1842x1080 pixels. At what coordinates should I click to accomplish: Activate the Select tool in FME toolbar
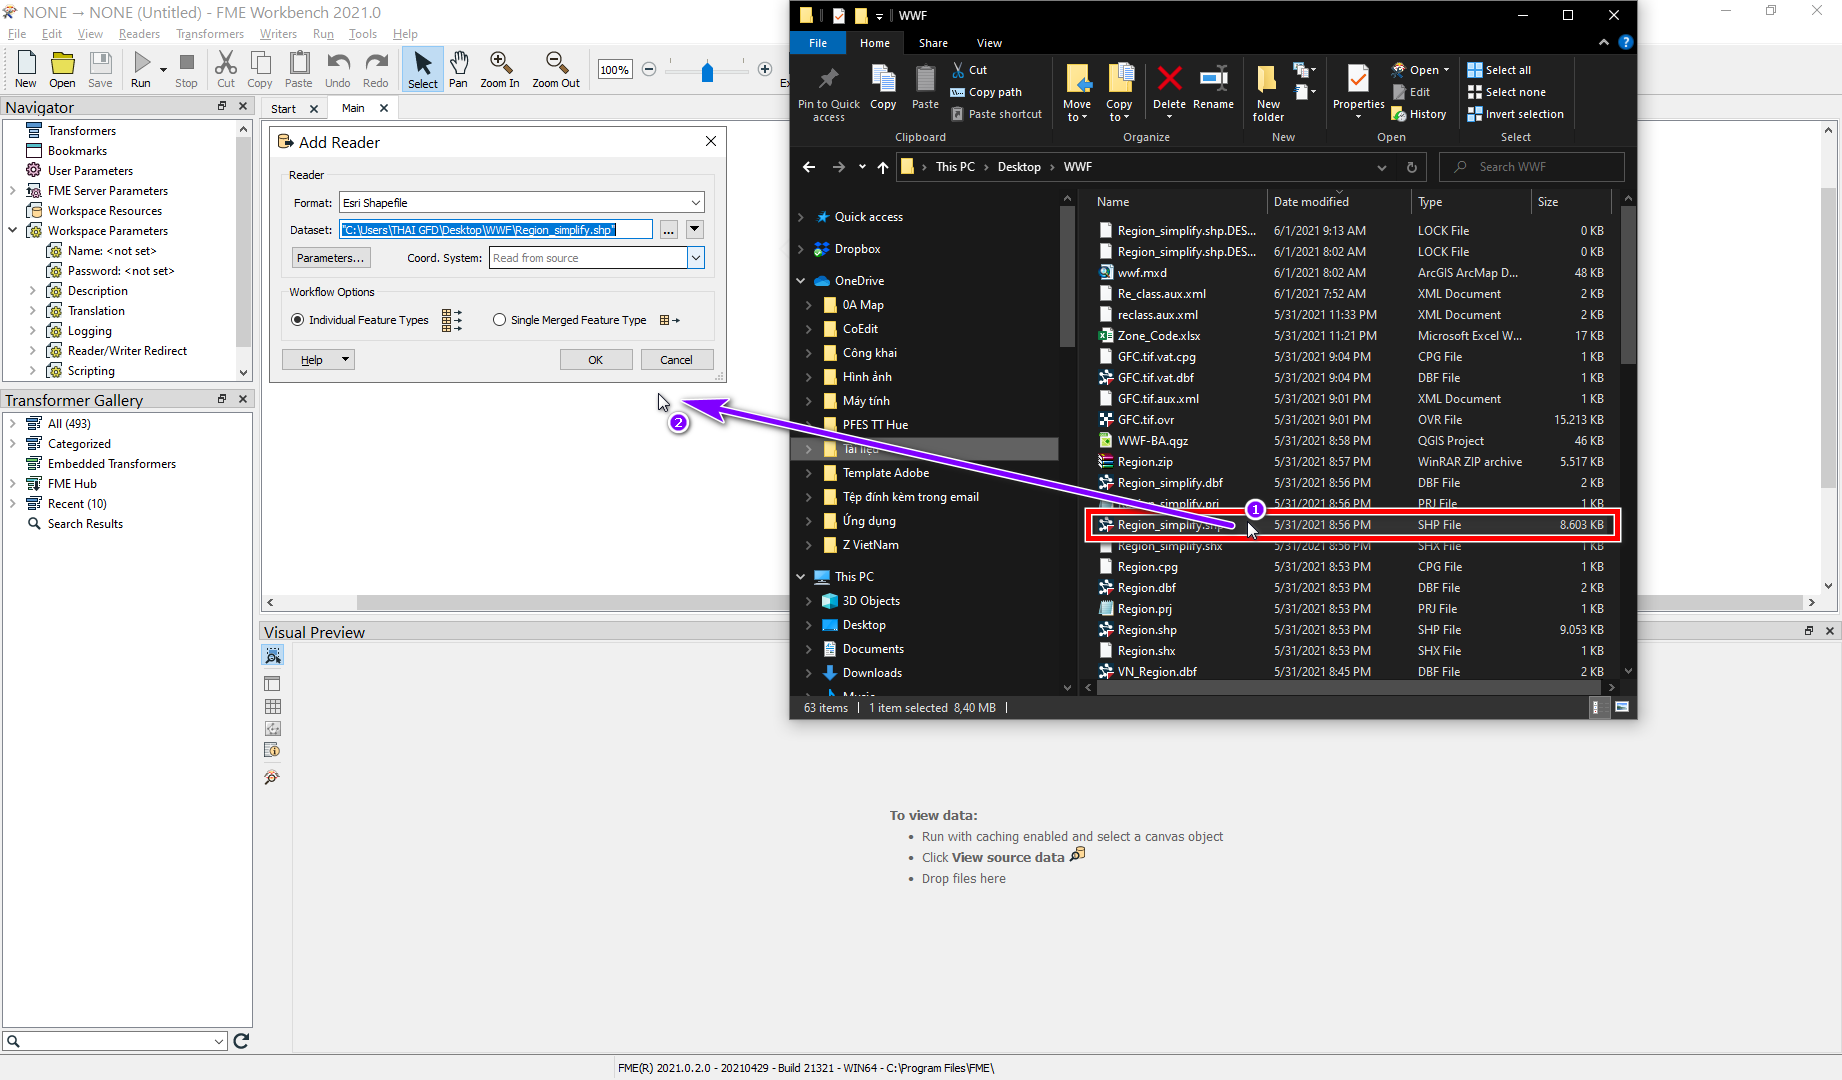click(x=423, y=69)
